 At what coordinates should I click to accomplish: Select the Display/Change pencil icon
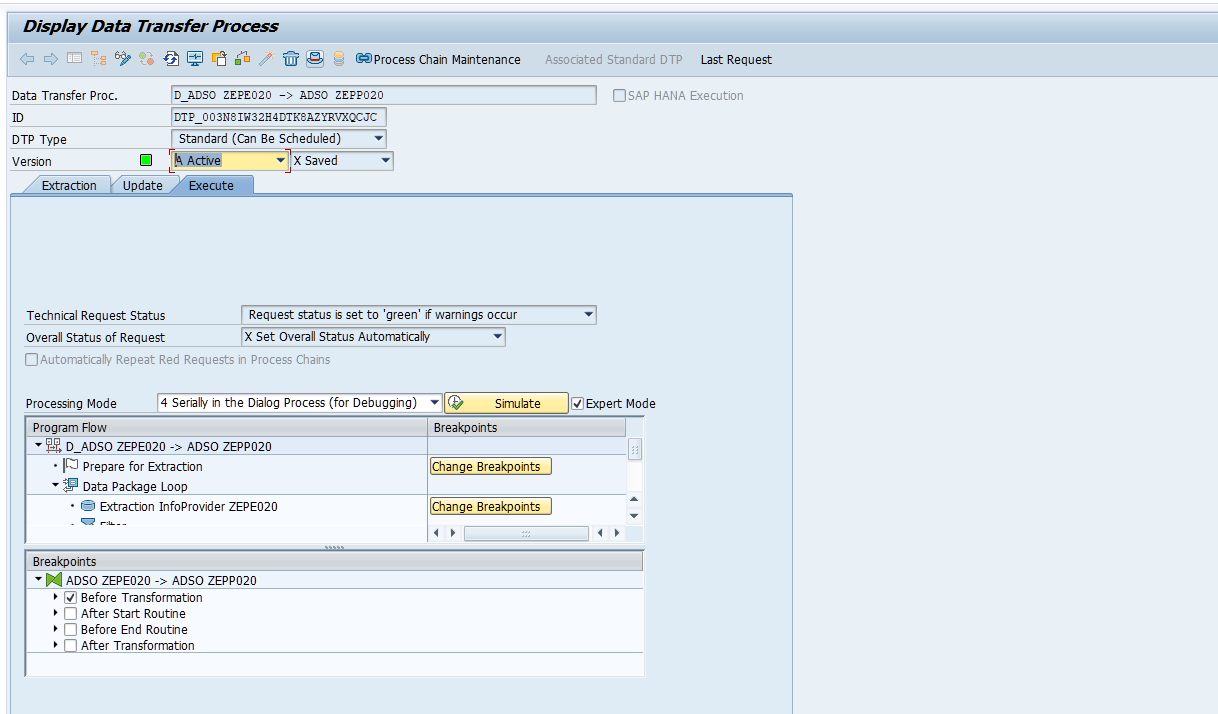(x=123, y=59)
